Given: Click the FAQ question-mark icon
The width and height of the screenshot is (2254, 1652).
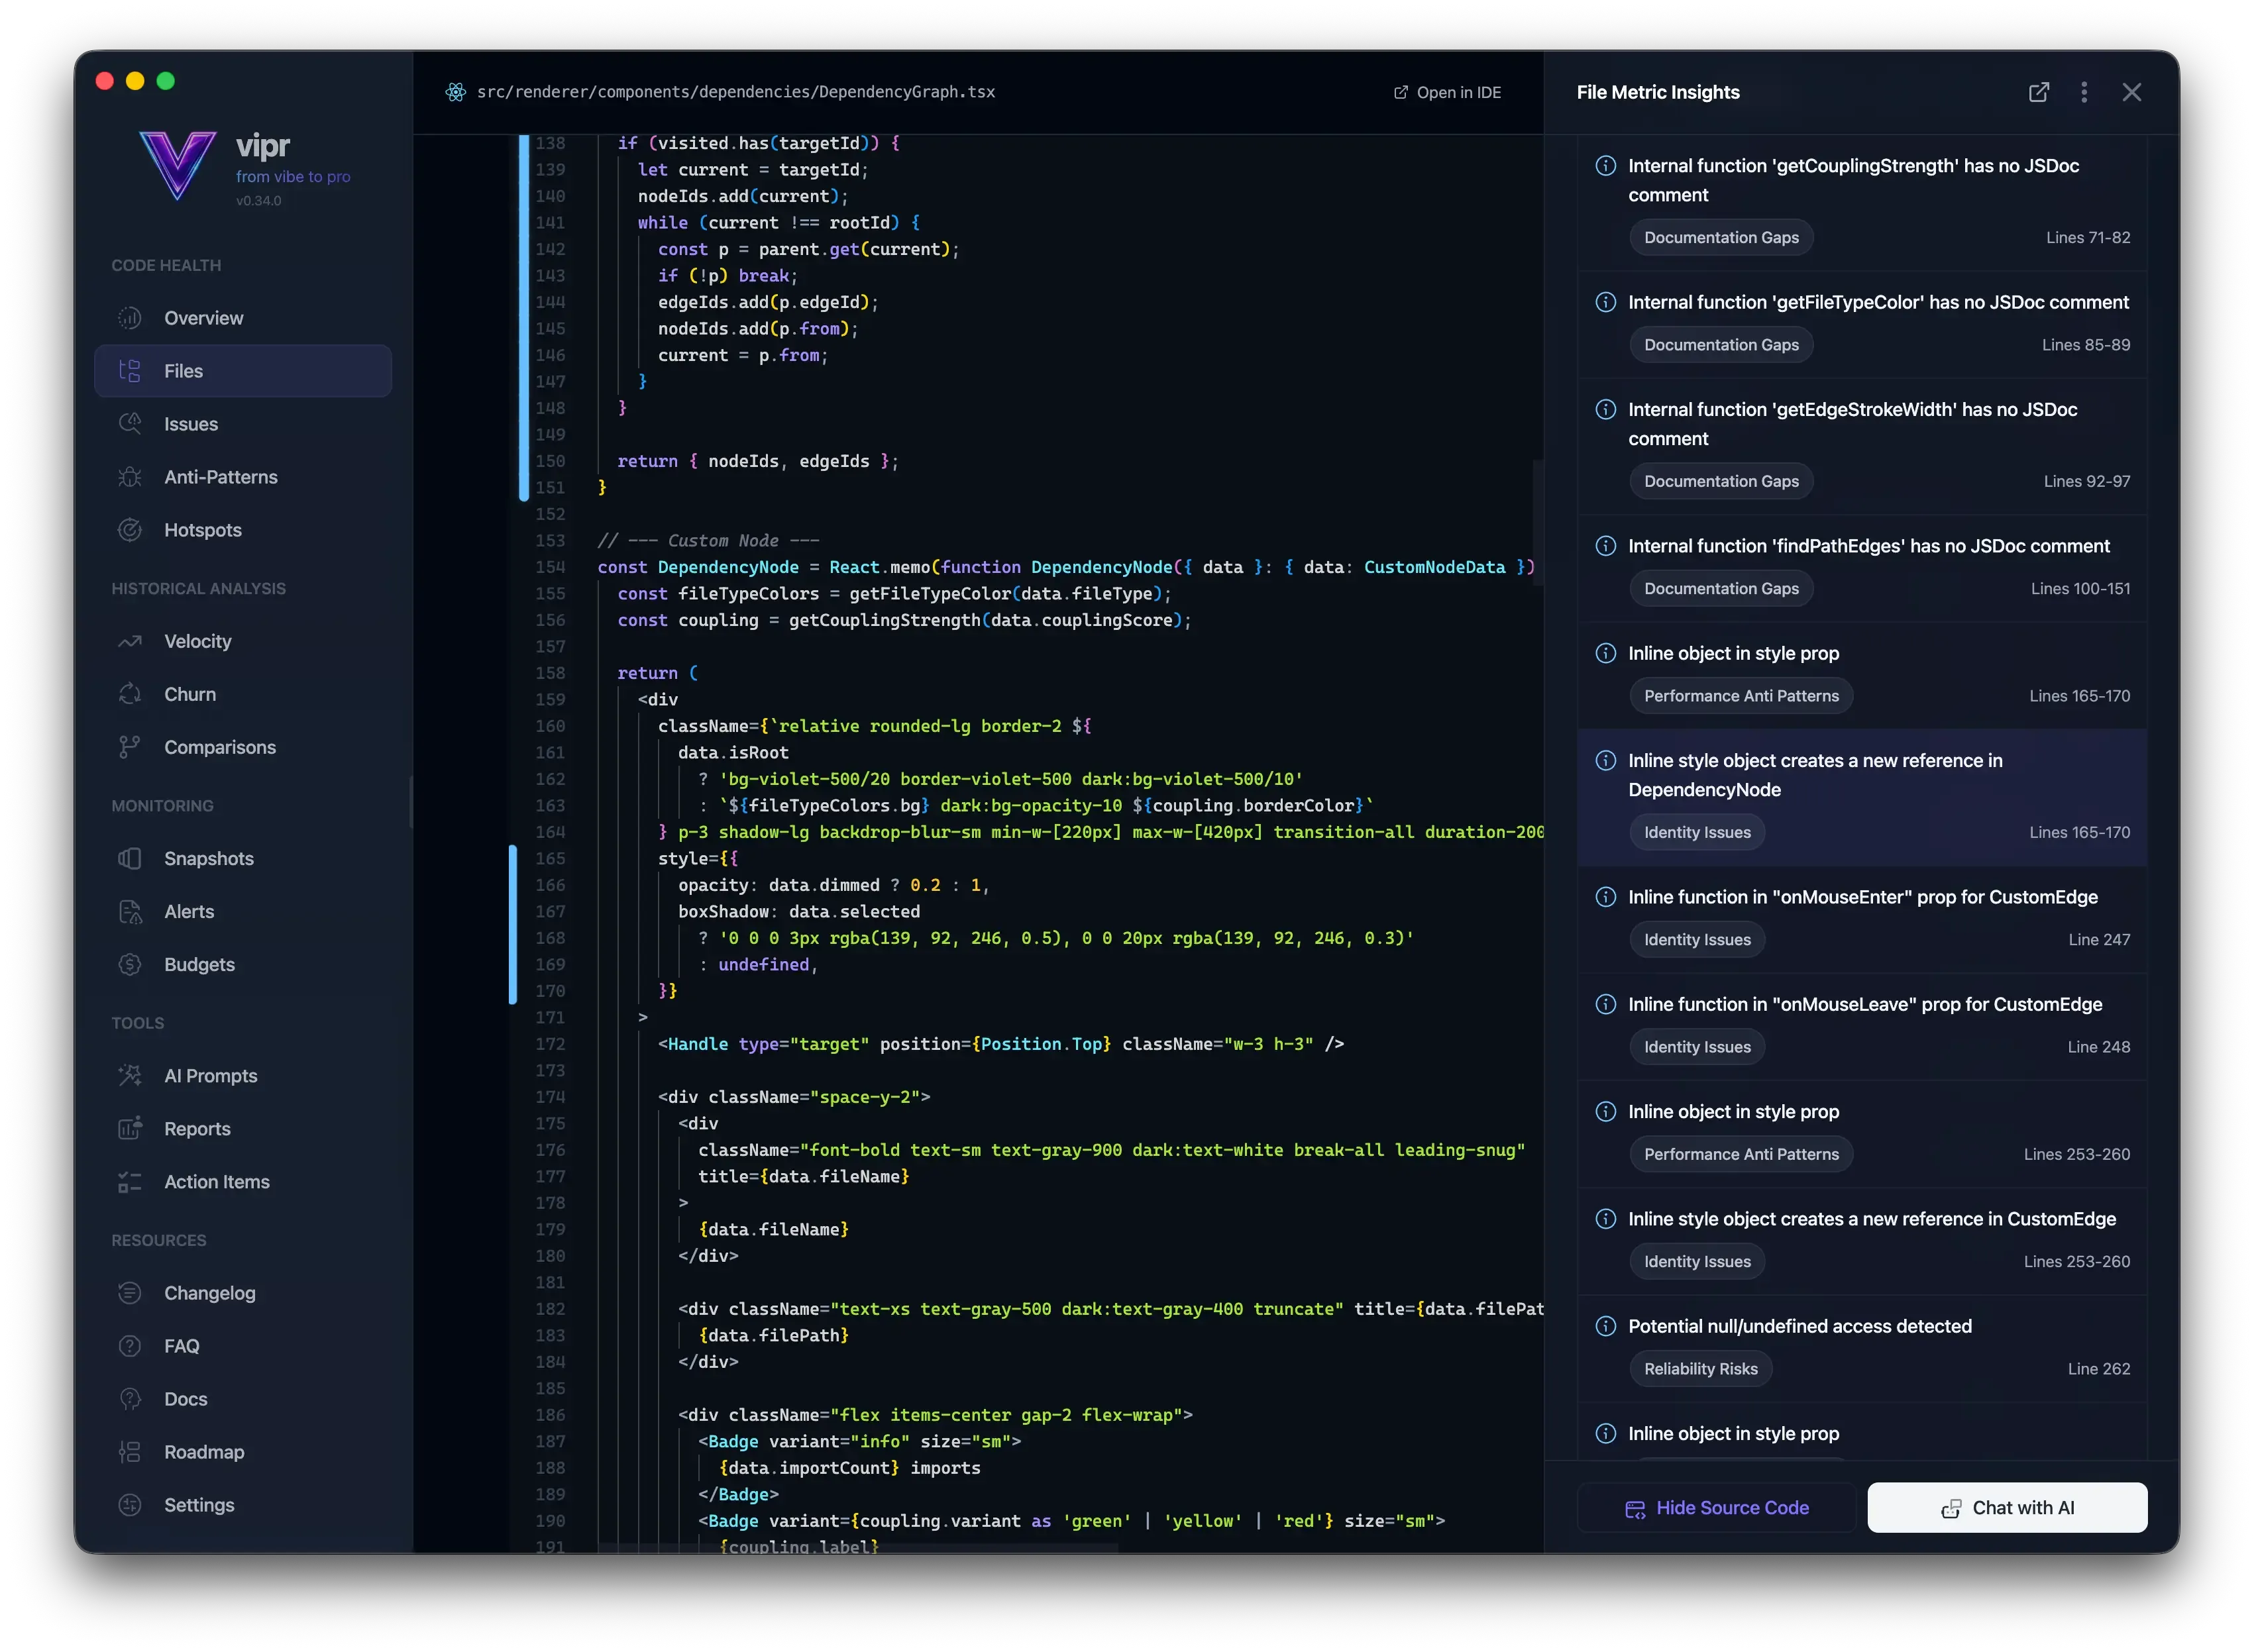Looking at the screenshot, I should click(130, 1345).
